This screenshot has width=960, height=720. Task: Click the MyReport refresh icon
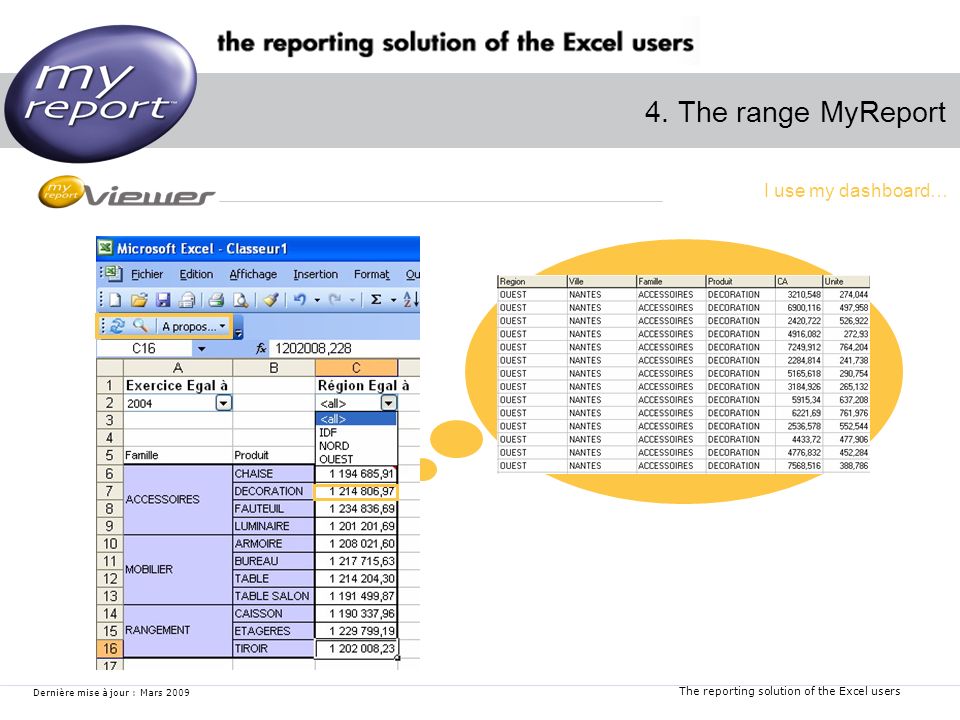point(117,326)
